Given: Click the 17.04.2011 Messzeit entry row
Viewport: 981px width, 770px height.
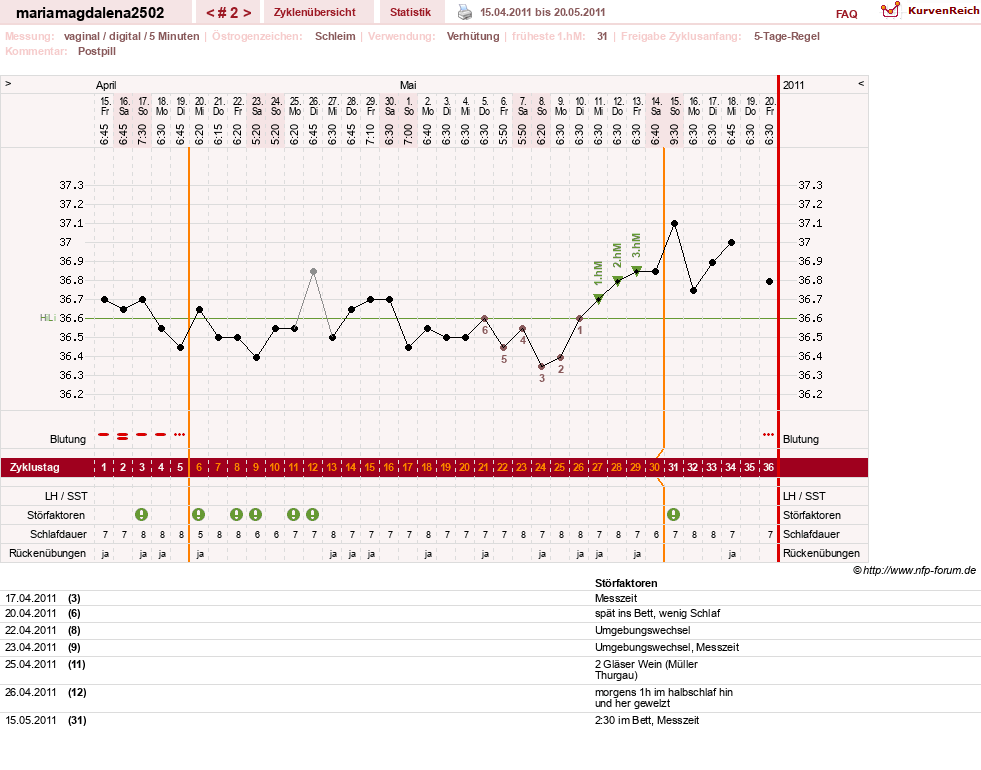Looking at the screenshot, I should coord(490,598).
